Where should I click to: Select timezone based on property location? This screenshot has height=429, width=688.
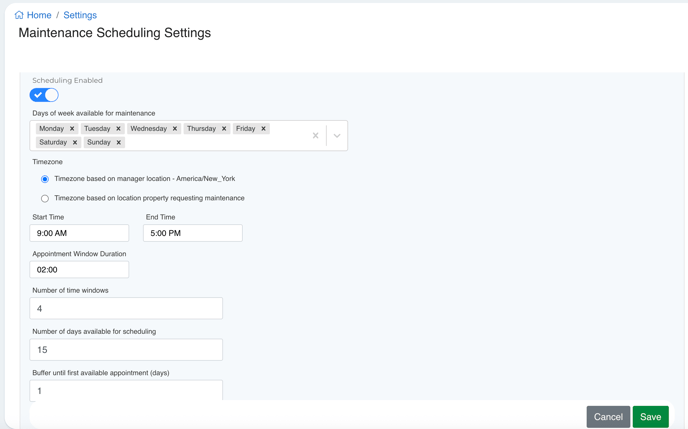point(45,198)
